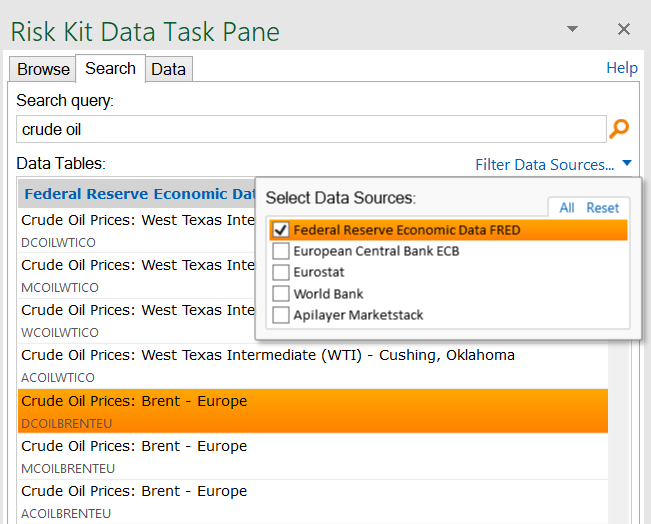Close the Risk Kit Data Task Pane
Screen dimensions: 651x524
click(x=624, y=29)
